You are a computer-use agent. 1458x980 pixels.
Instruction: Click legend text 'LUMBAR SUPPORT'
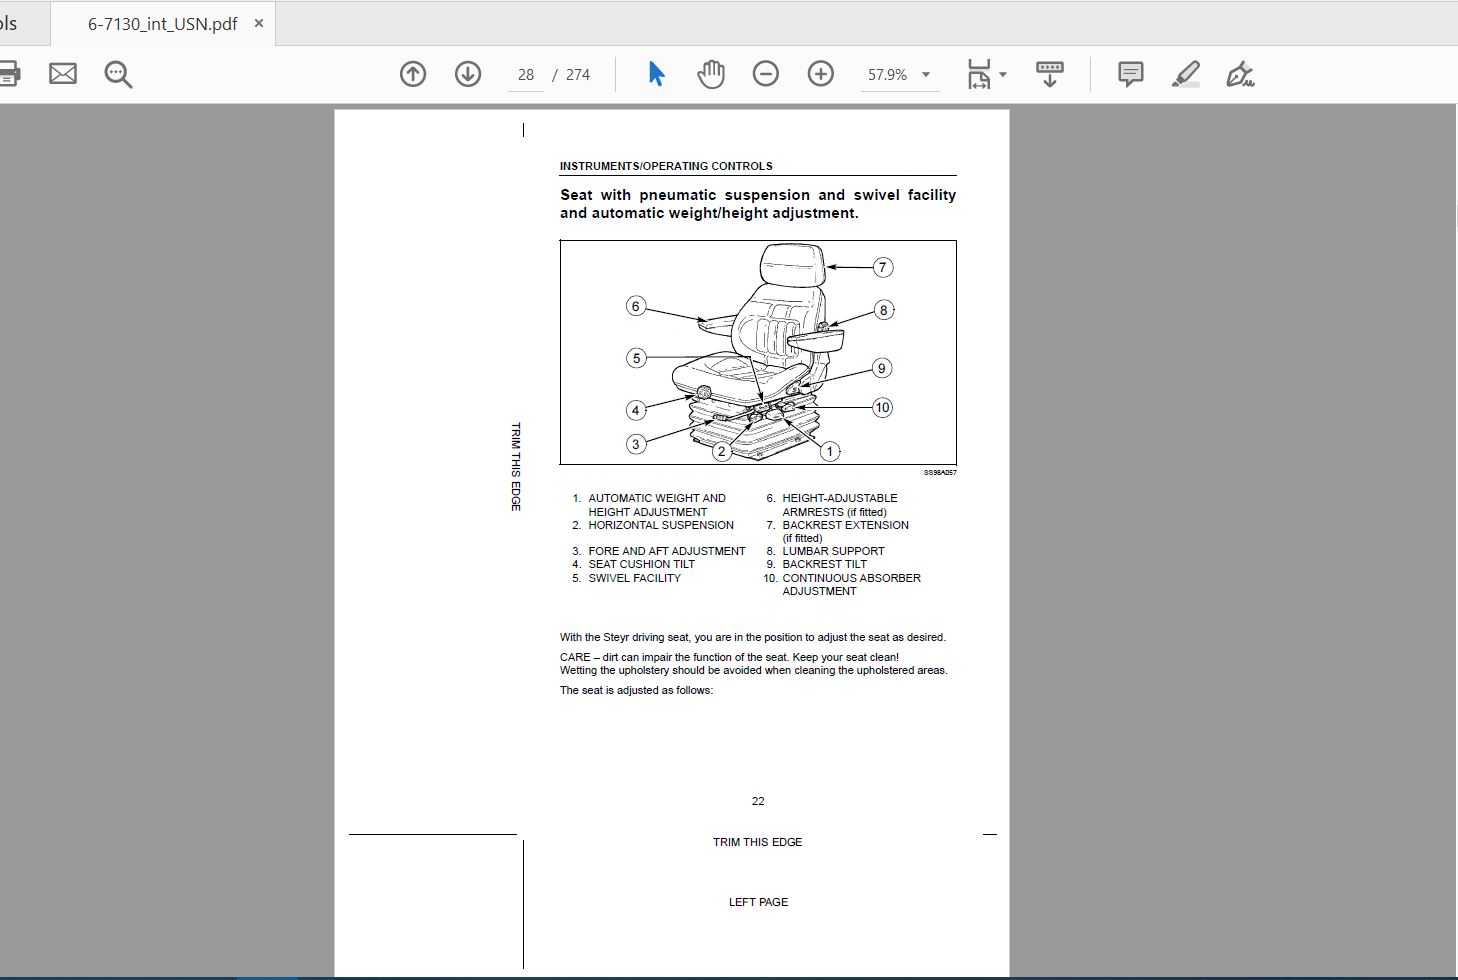(x=833, y=551)
